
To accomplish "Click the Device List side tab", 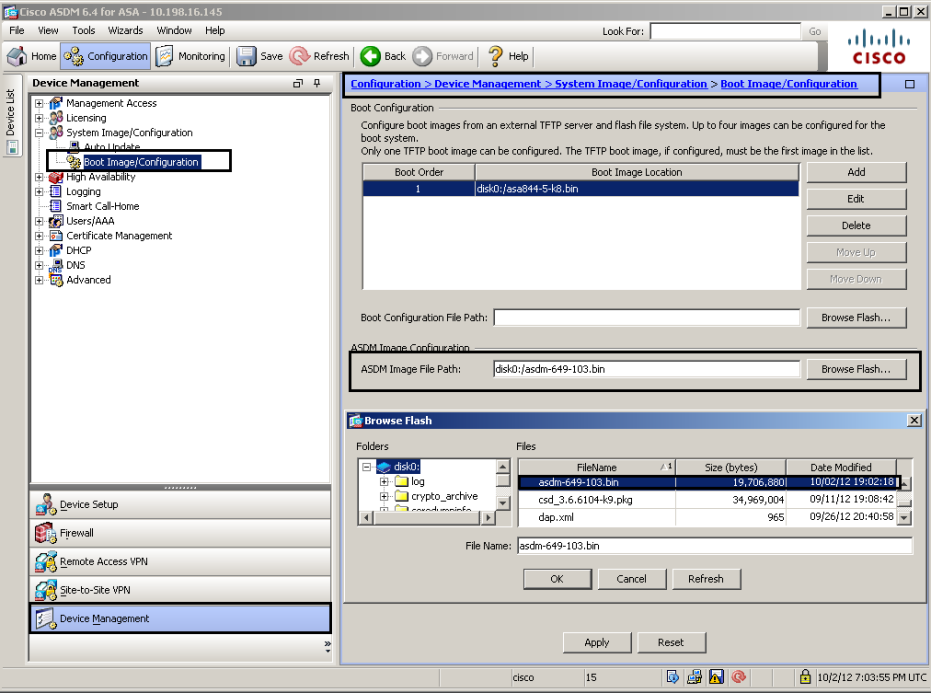I will pos(11,115).
